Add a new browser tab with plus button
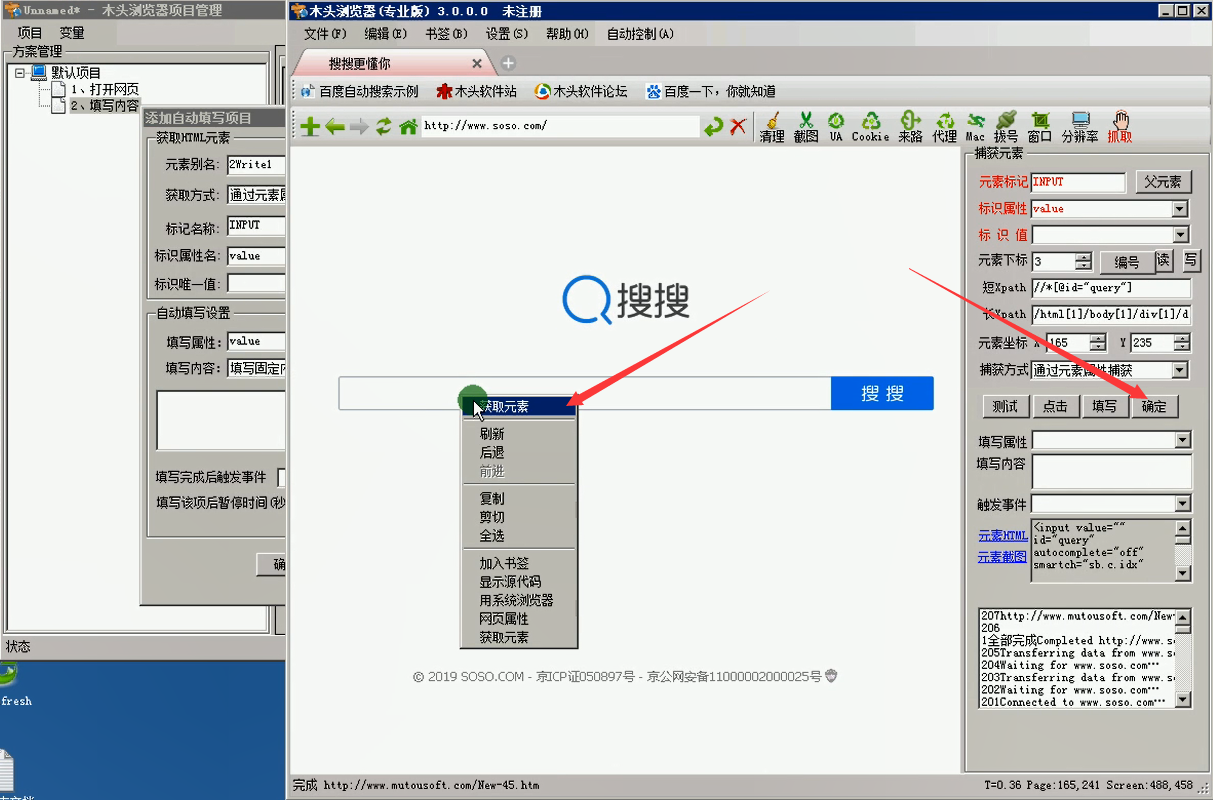The image size is (1213, 800). (x=508, y=63)
